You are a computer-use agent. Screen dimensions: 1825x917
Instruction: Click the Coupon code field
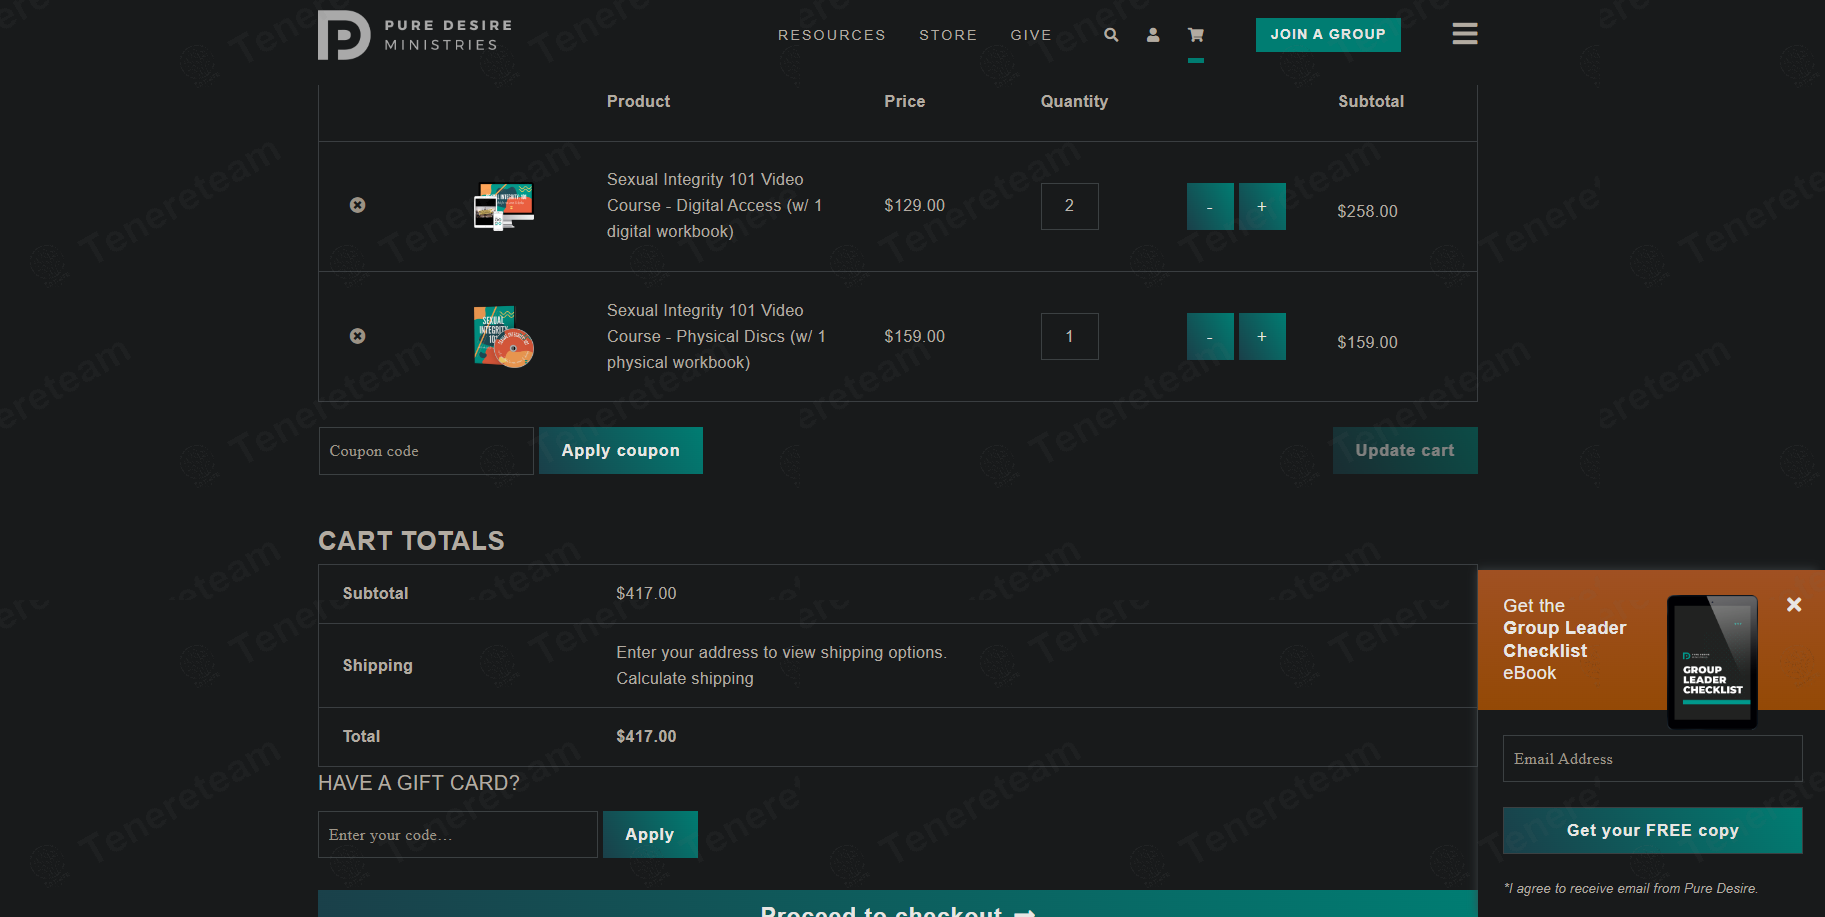[426, 451]
